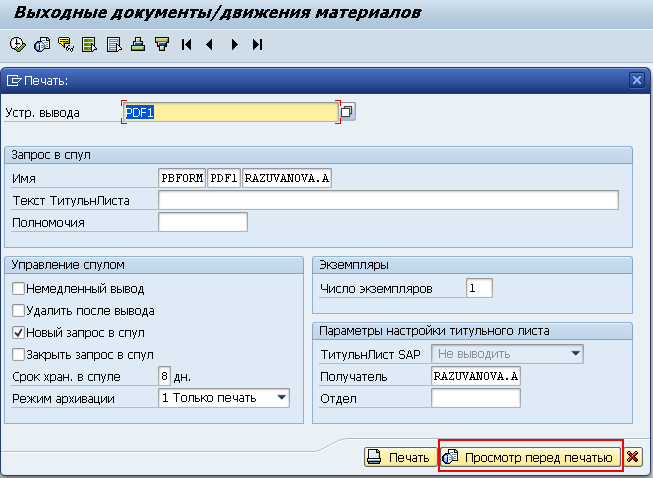Click the filter funnel toolbar icon
653x478 pixels.
pos(162,44)
